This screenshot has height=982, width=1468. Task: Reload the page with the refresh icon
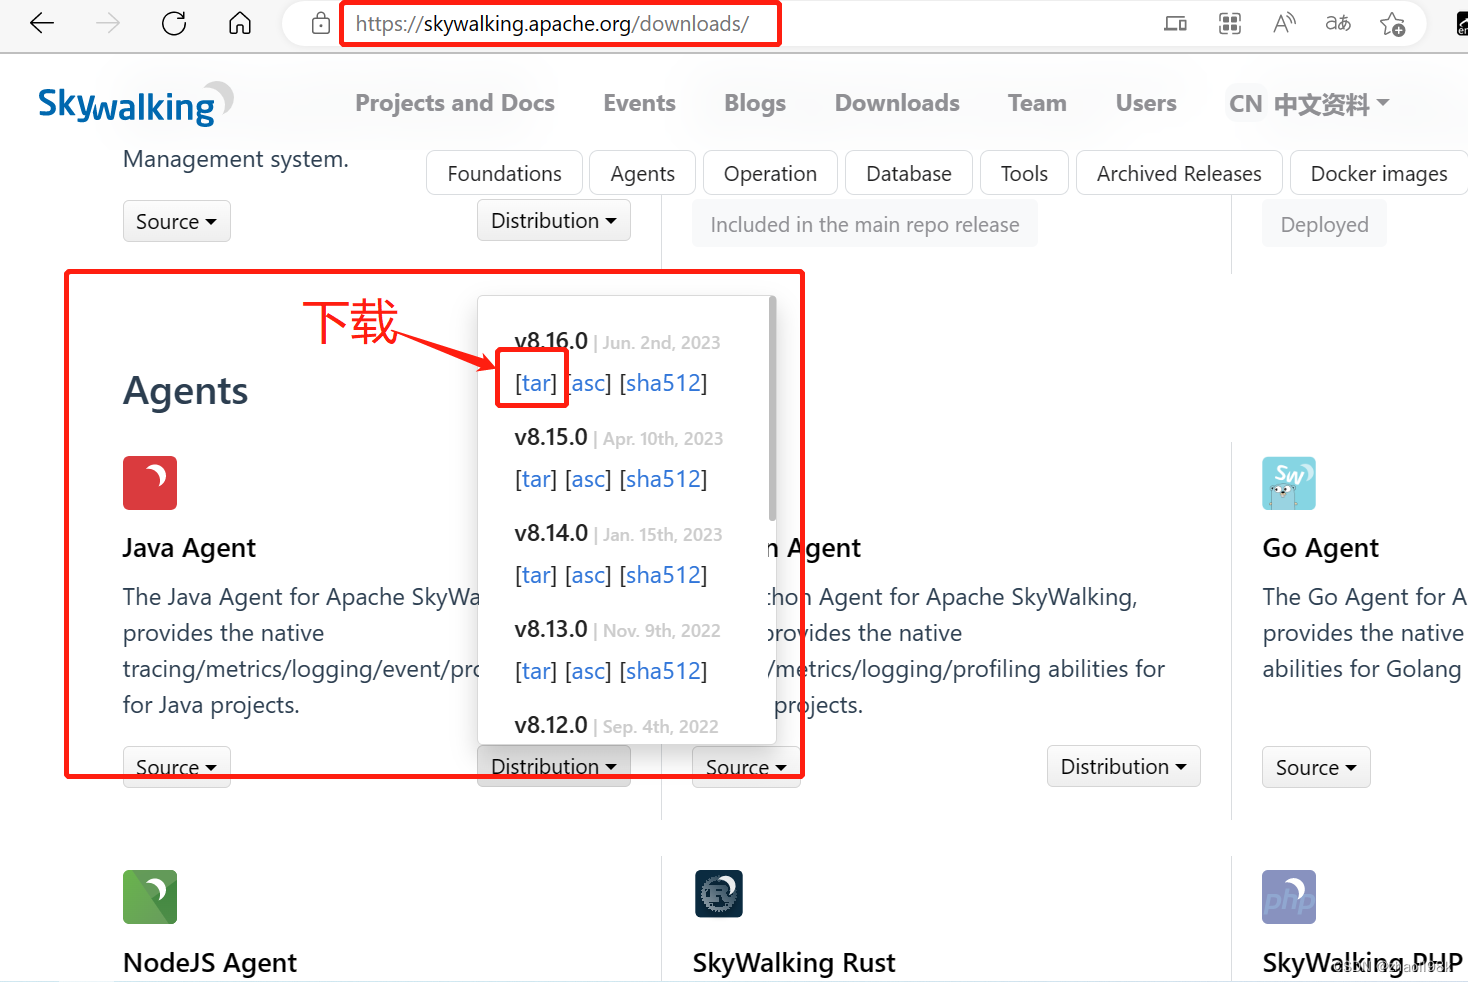click(x=174, y=23)
